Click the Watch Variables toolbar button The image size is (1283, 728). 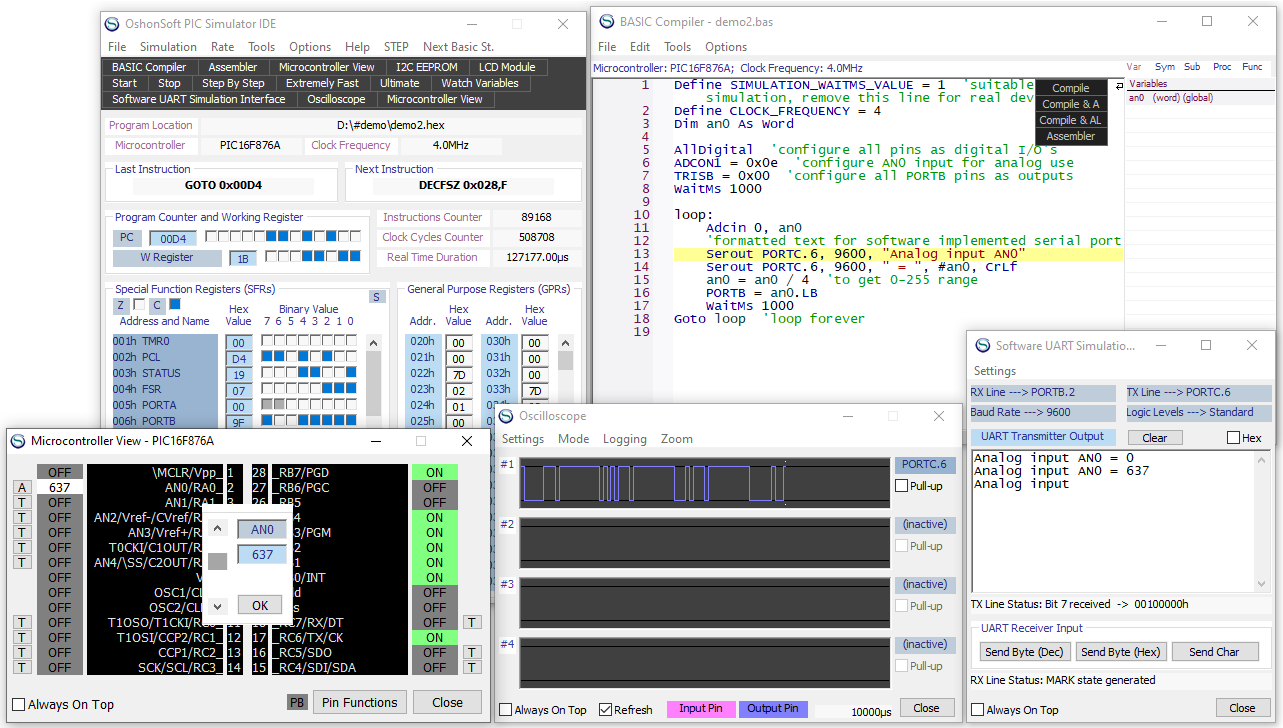(480, 83)
